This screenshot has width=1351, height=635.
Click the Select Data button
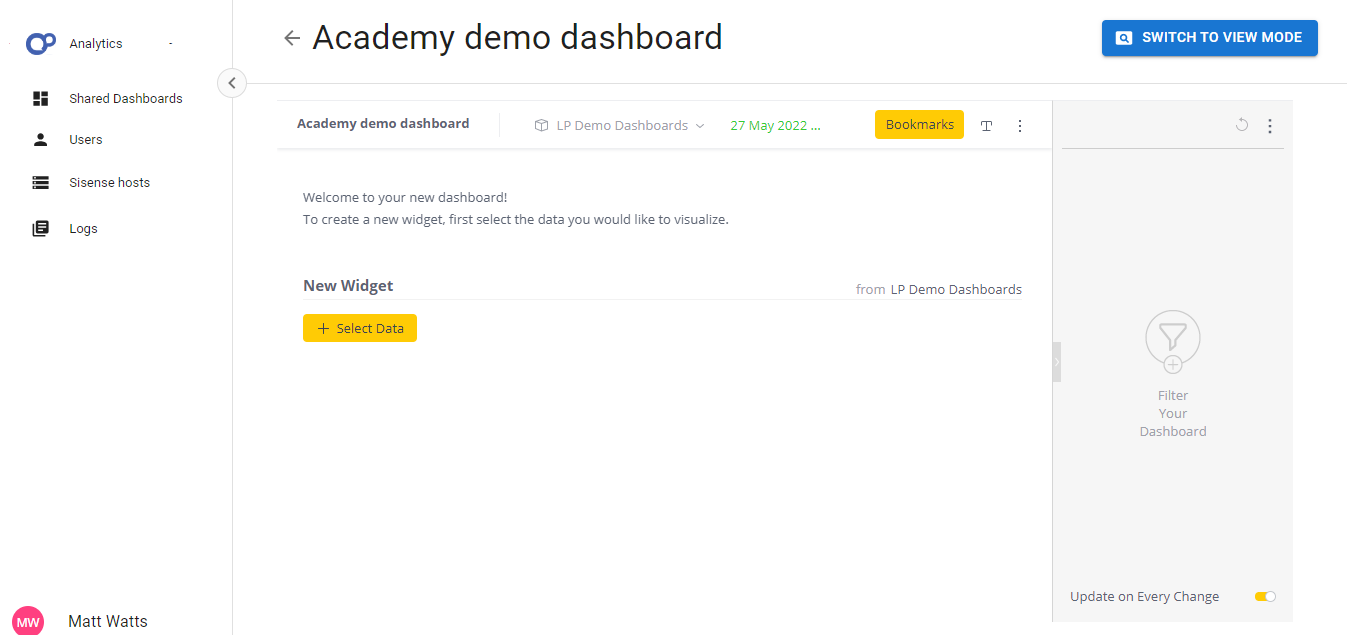click(360, 328)
